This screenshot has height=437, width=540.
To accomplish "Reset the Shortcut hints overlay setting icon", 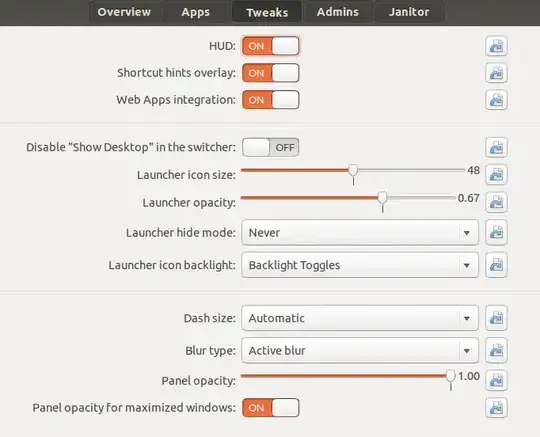I will click(x=496, y=73).
